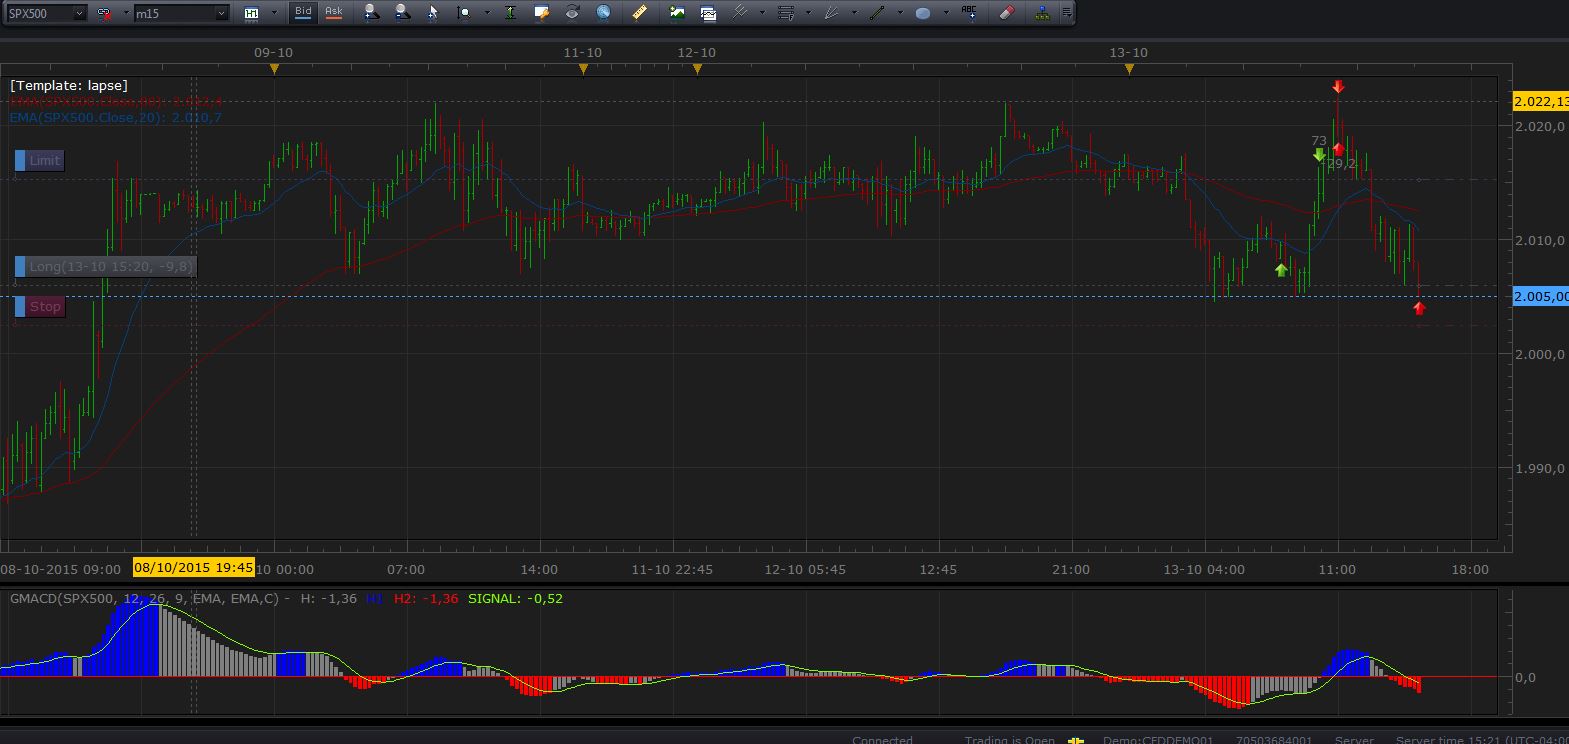Toggle the Bid price display
The width and height of the screenshot is (1569, 744).
pyautogui.click(x=303, y=13)
